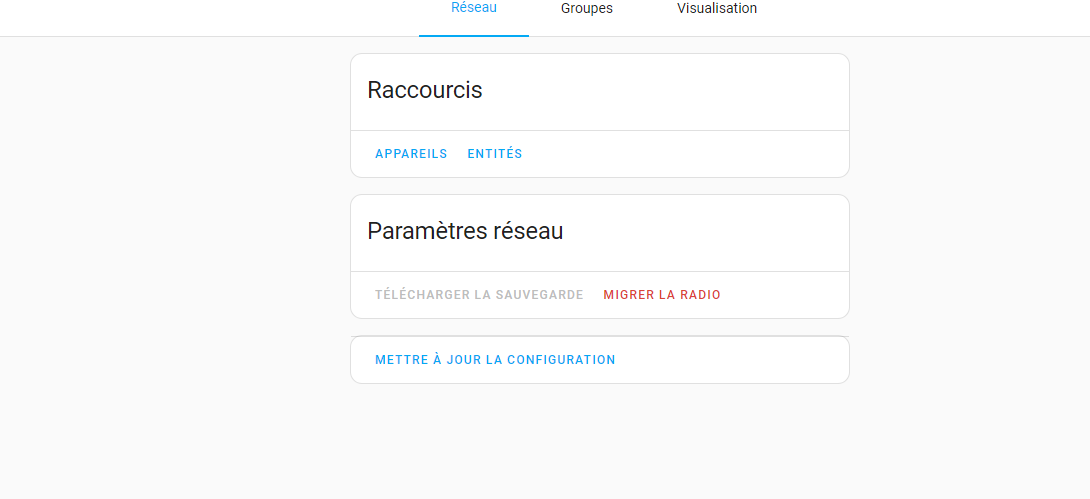The width and height of the screenshot is (1090, 499).
Task: Switch to the Réseau tab
Action: pyautogui.click(x=474, y=10)
